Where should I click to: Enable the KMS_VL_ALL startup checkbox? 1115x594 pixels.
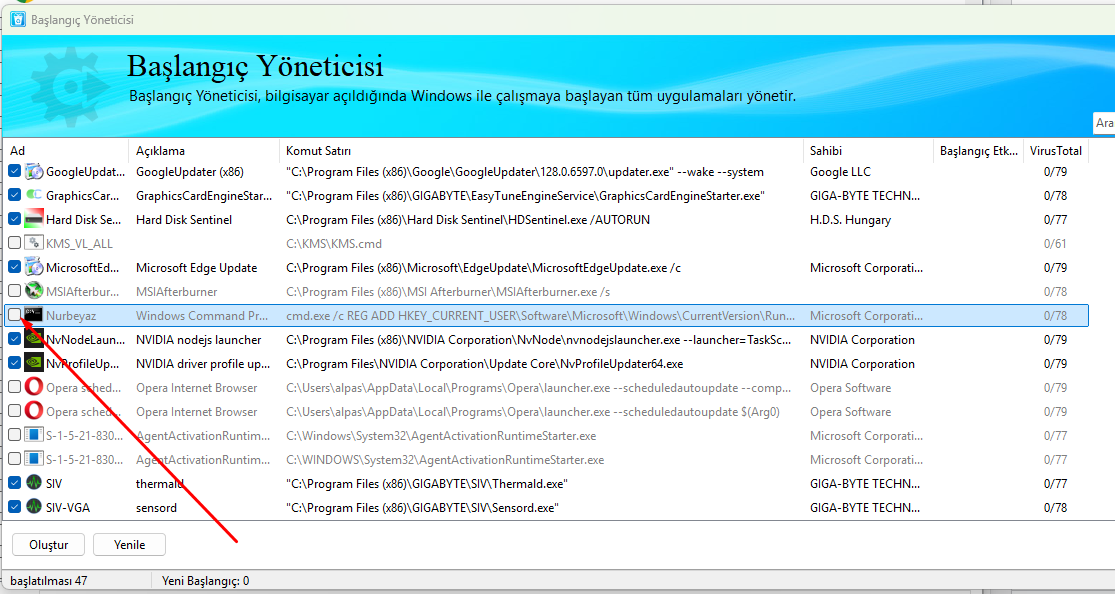pyautogui.click(x=14, y=243)
